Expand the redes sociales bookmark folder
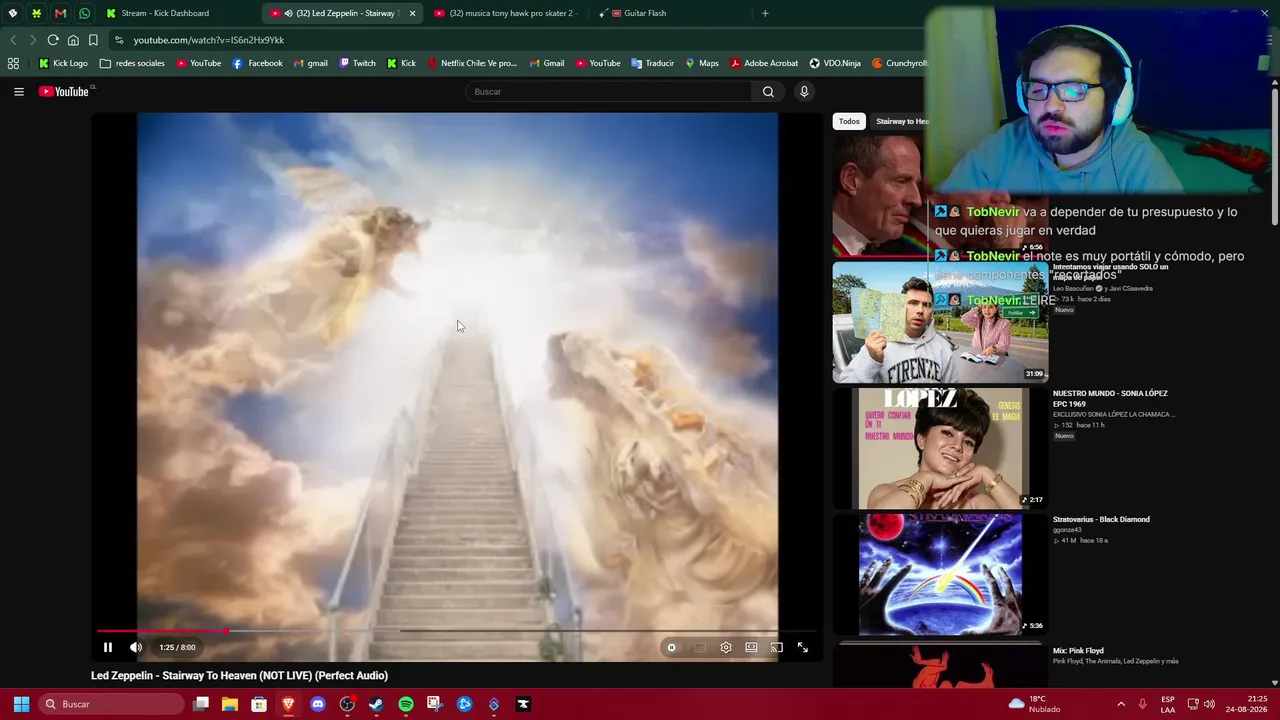 [x=132, y=63]
